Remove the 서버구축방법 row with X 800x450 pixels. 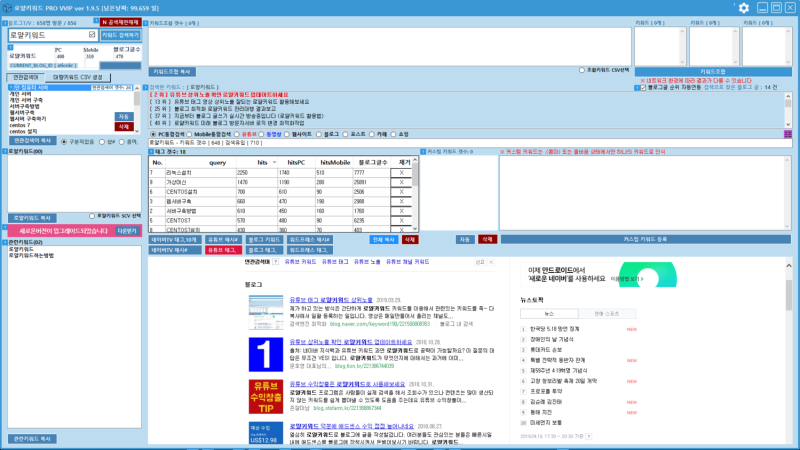tap(401, 211)
